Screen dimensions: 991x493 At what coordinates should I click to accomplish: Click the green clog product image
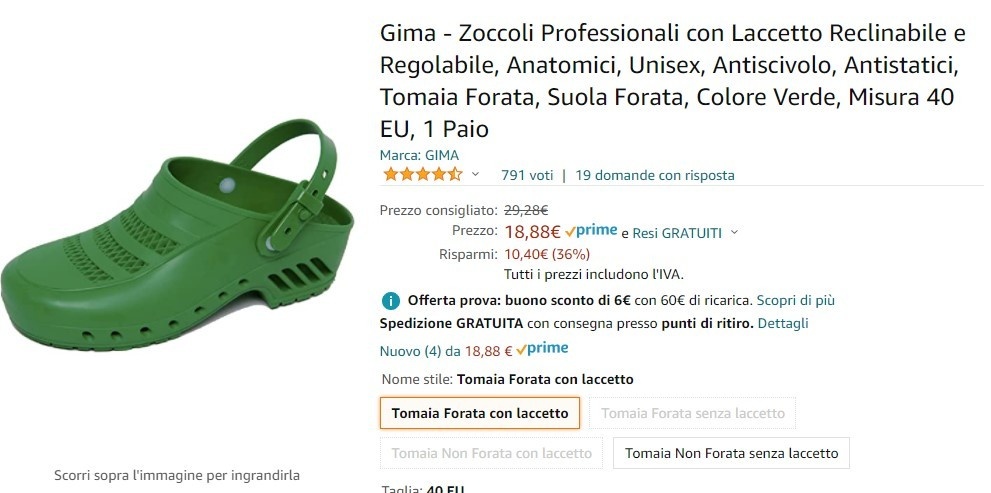(177, 234)
